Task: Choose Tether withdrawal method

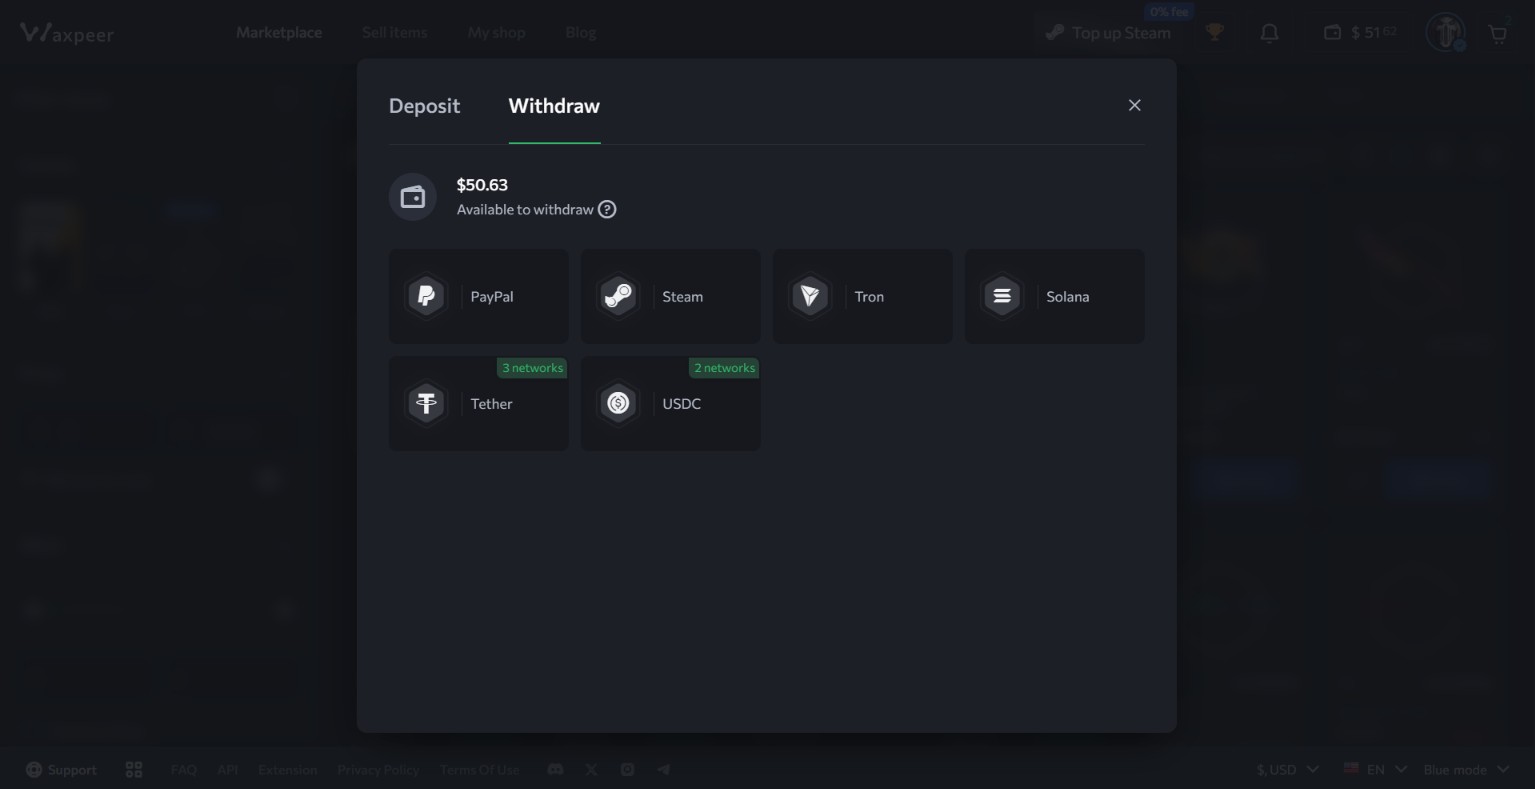Action: (478, 403)
